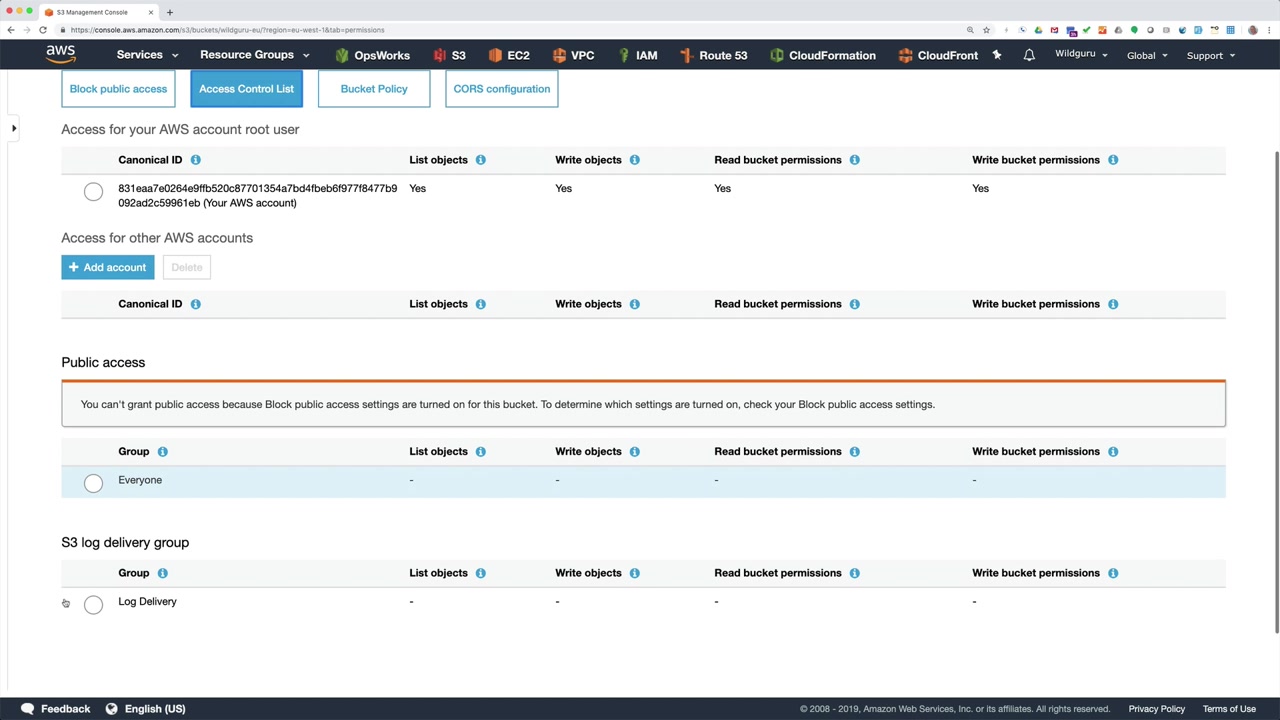Change language via English (US) button

146,709
